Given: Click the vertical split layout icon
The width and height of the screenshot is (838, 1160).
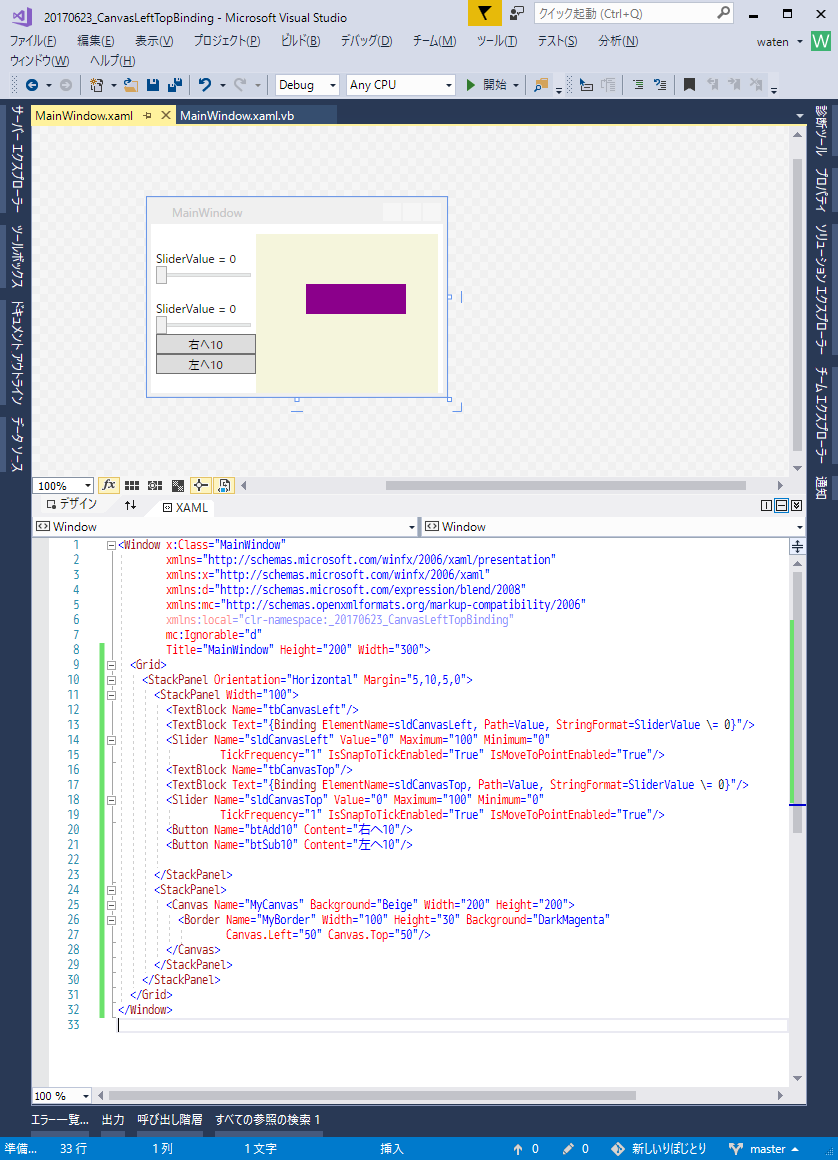Looking at the screenshot, I should tap(766, 505).
